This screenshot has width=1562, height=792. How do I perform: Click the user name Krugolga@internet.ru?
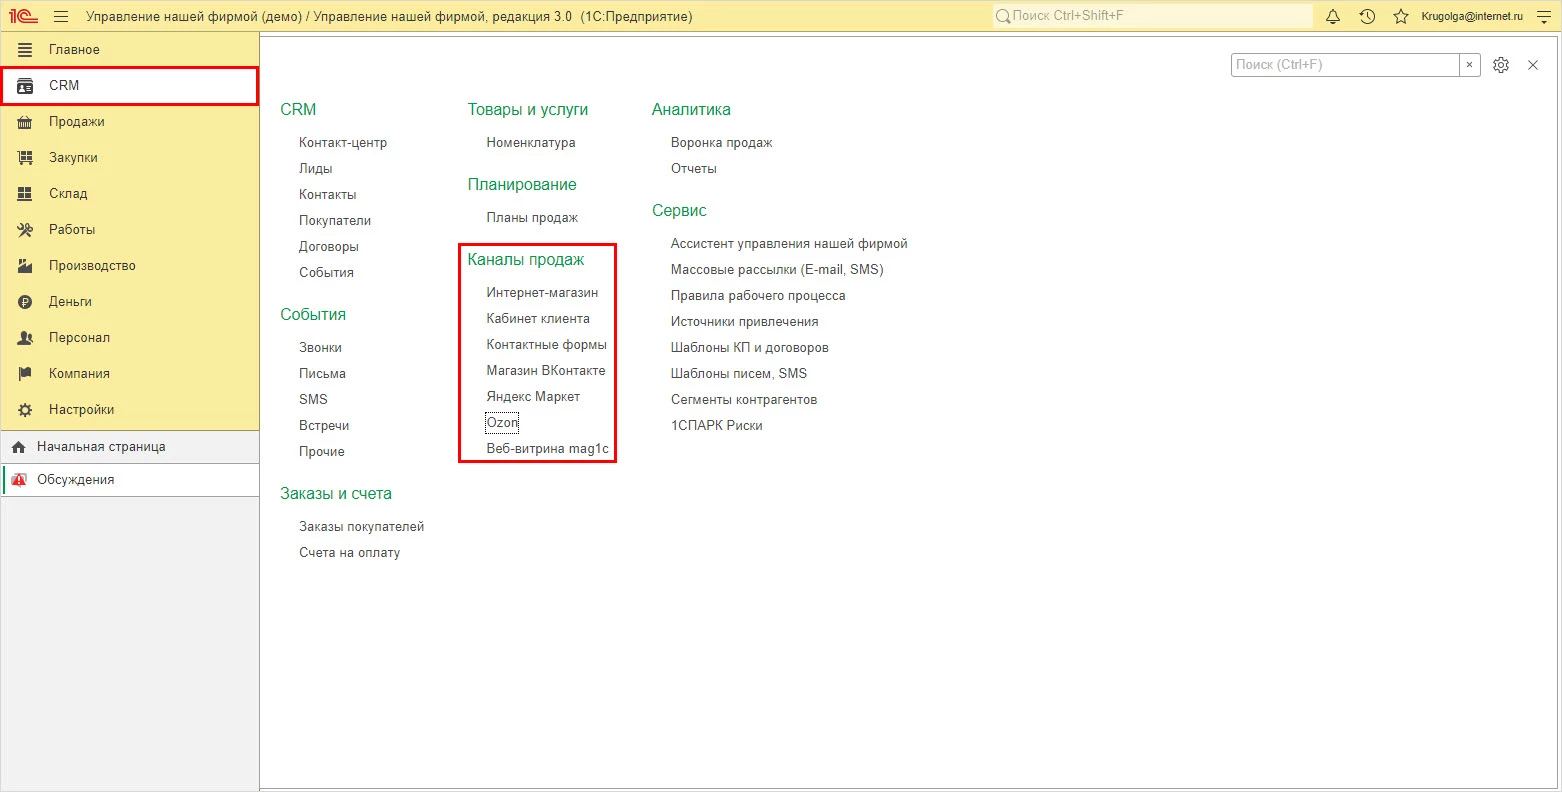pos(1472,17)
